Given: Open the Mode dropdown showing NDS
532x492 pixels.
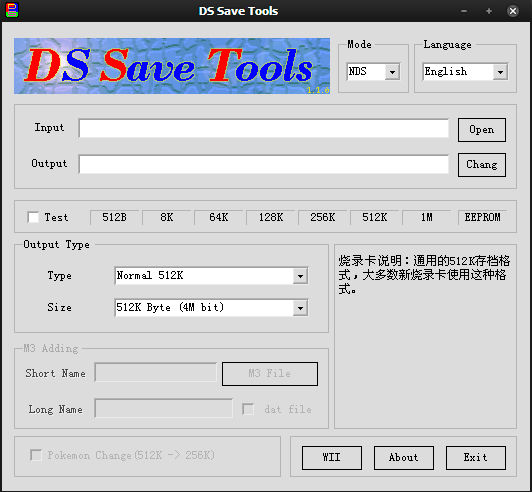Looking at the screenshot, I should pos(373,72).
